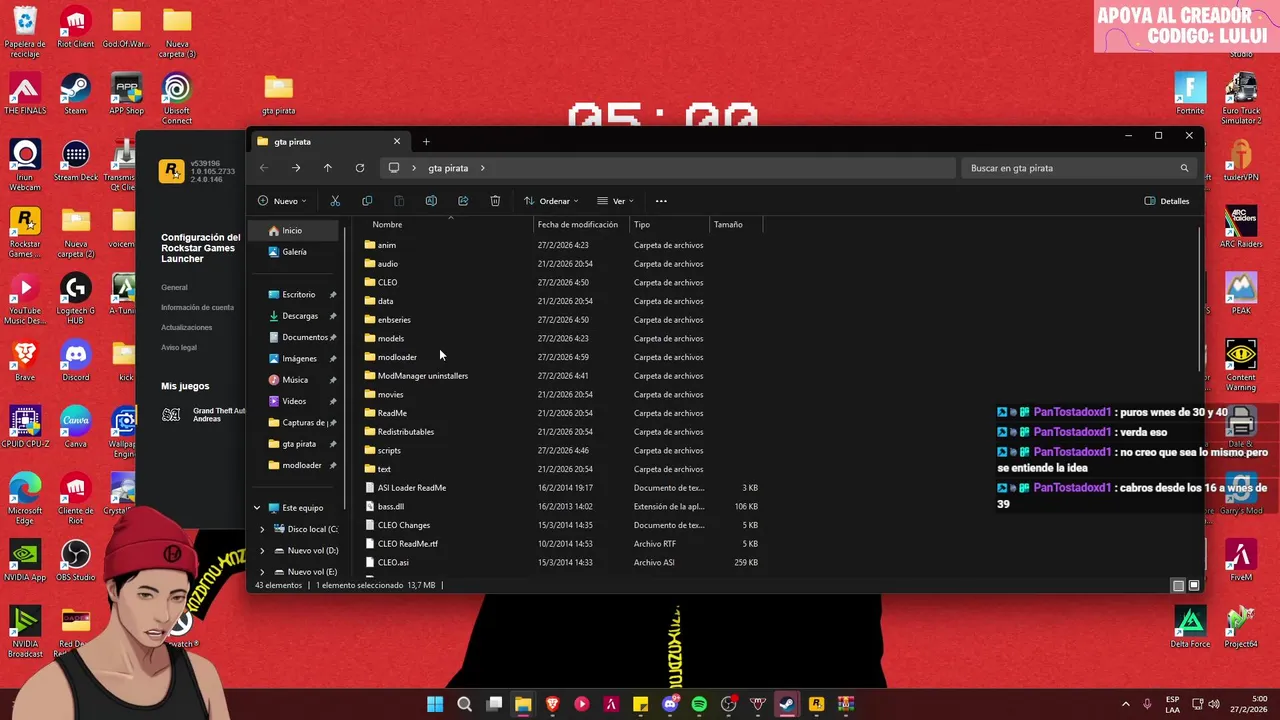Click the Windows Start button
1280x720 pixels.
(x=435, y=704)
